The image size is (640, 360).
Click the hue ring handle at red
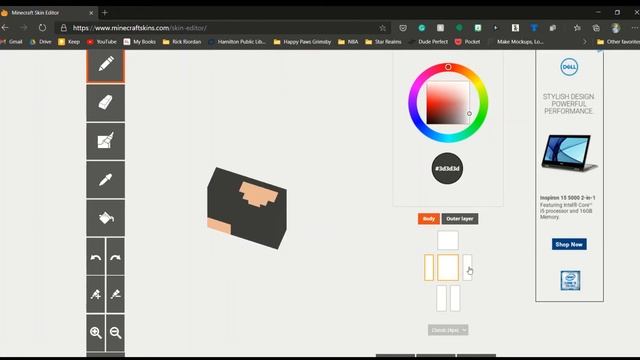pos(448,67)
